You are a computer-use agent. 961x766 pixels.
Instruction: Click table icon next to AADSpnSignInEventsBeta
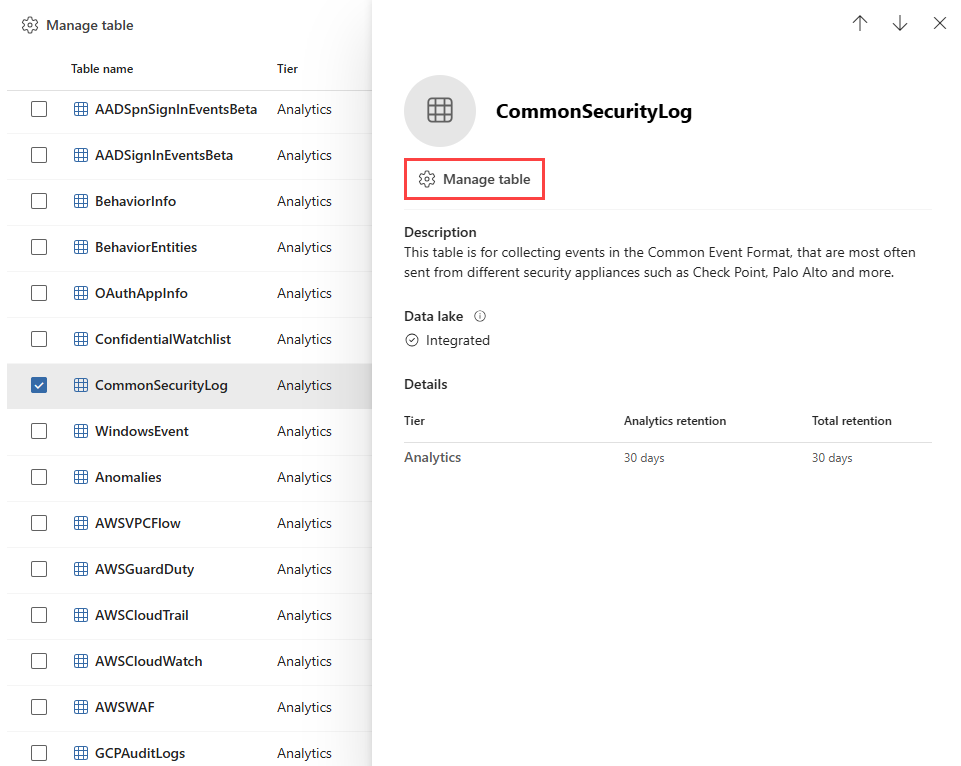81,109
